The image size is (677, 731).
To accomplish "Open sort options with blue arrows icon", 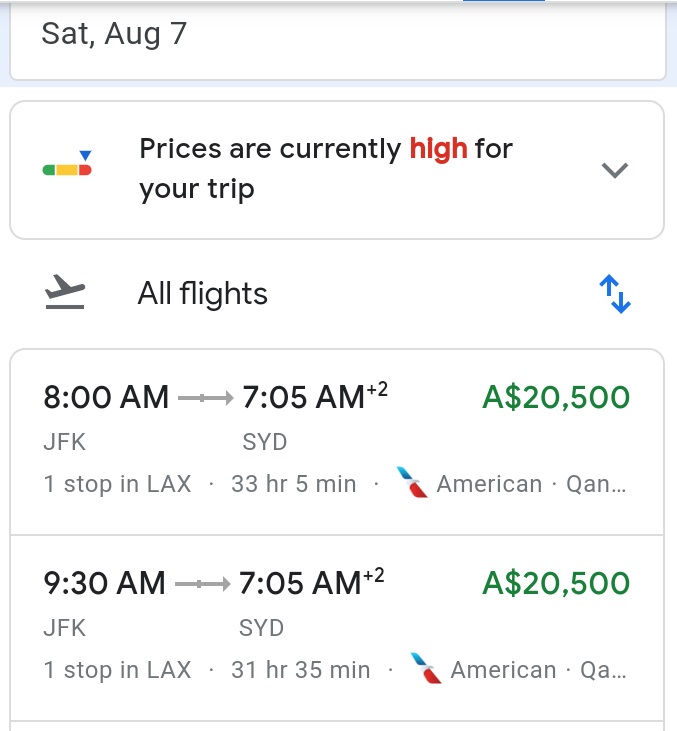I will 614,295.
